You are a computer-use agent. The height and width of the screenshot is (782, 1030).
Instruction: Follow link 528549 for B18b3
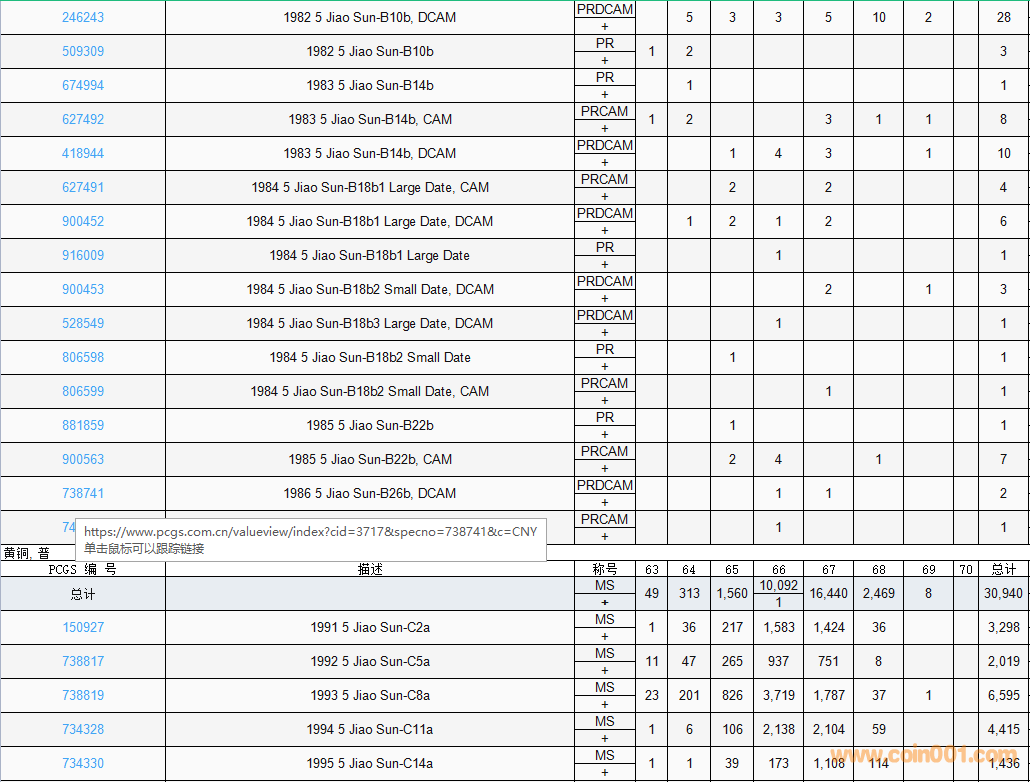tap(83, 323)
